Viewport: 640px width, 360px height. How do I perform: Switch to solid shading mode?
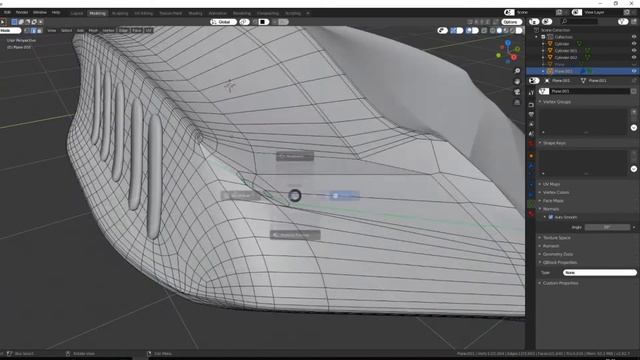point(500,31)
